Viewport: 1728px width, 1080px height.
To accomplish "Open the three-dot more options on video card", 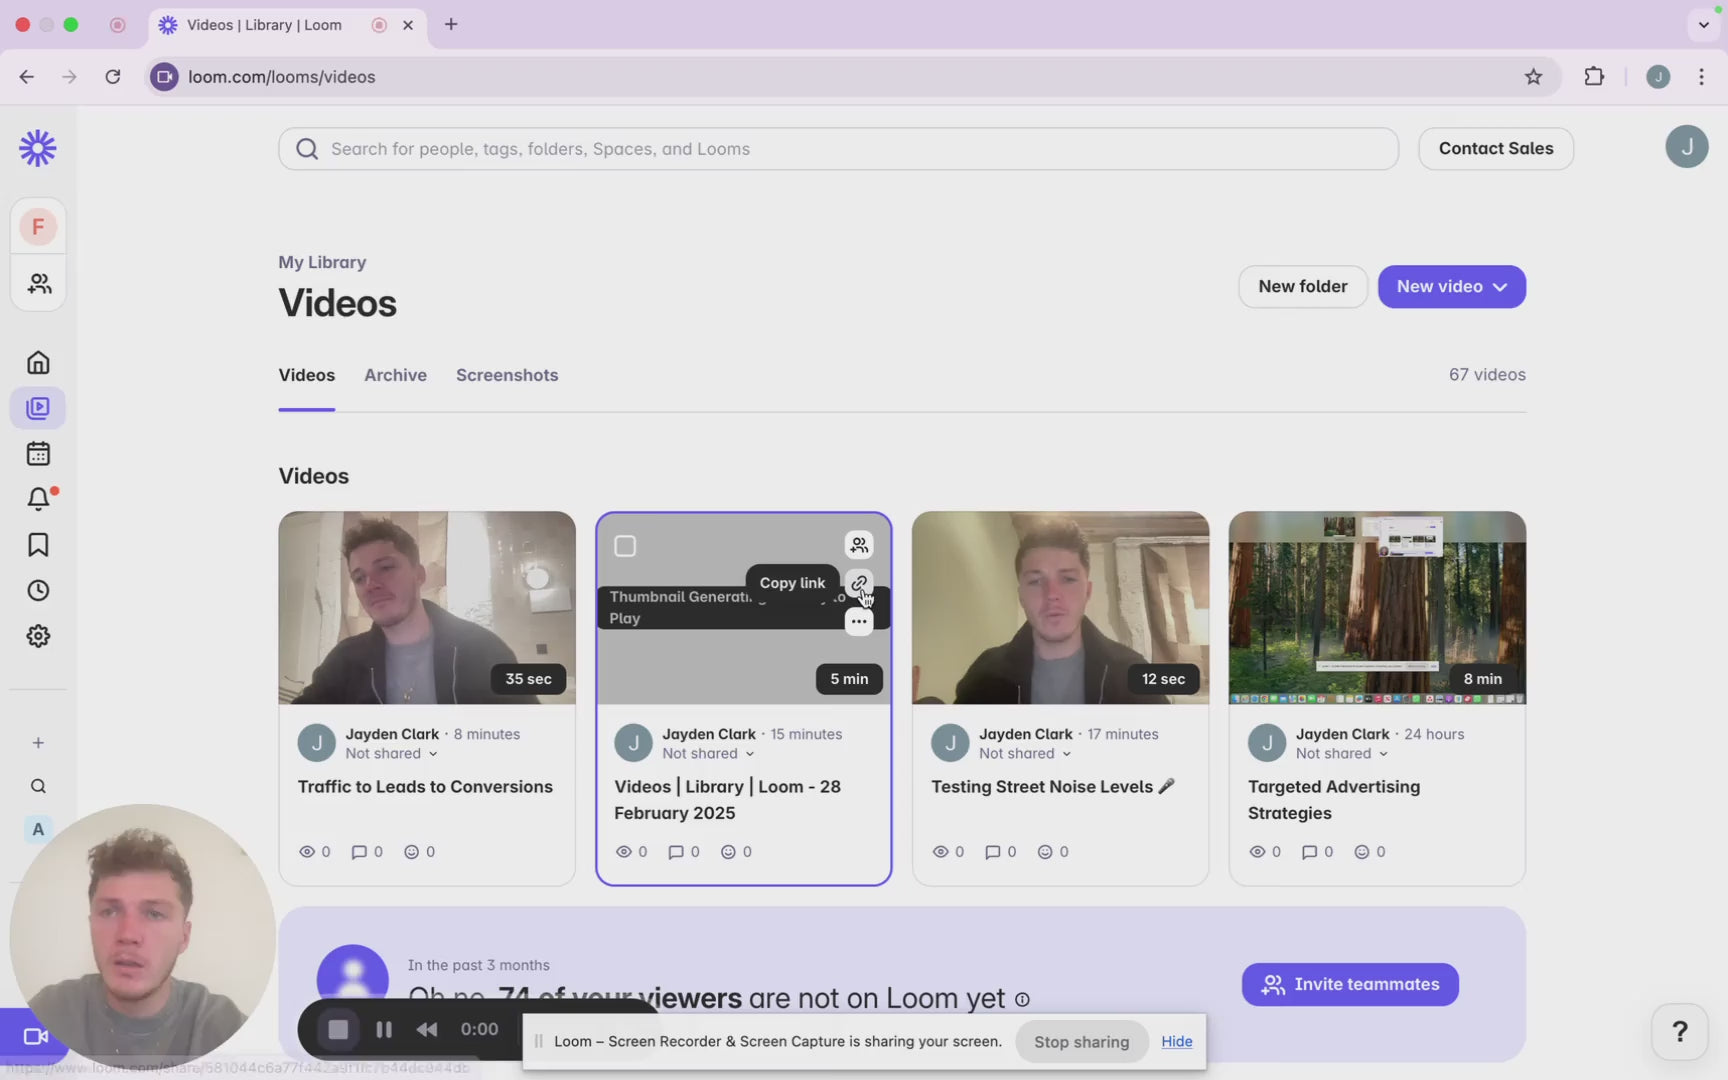I will (x=859, y=622).
